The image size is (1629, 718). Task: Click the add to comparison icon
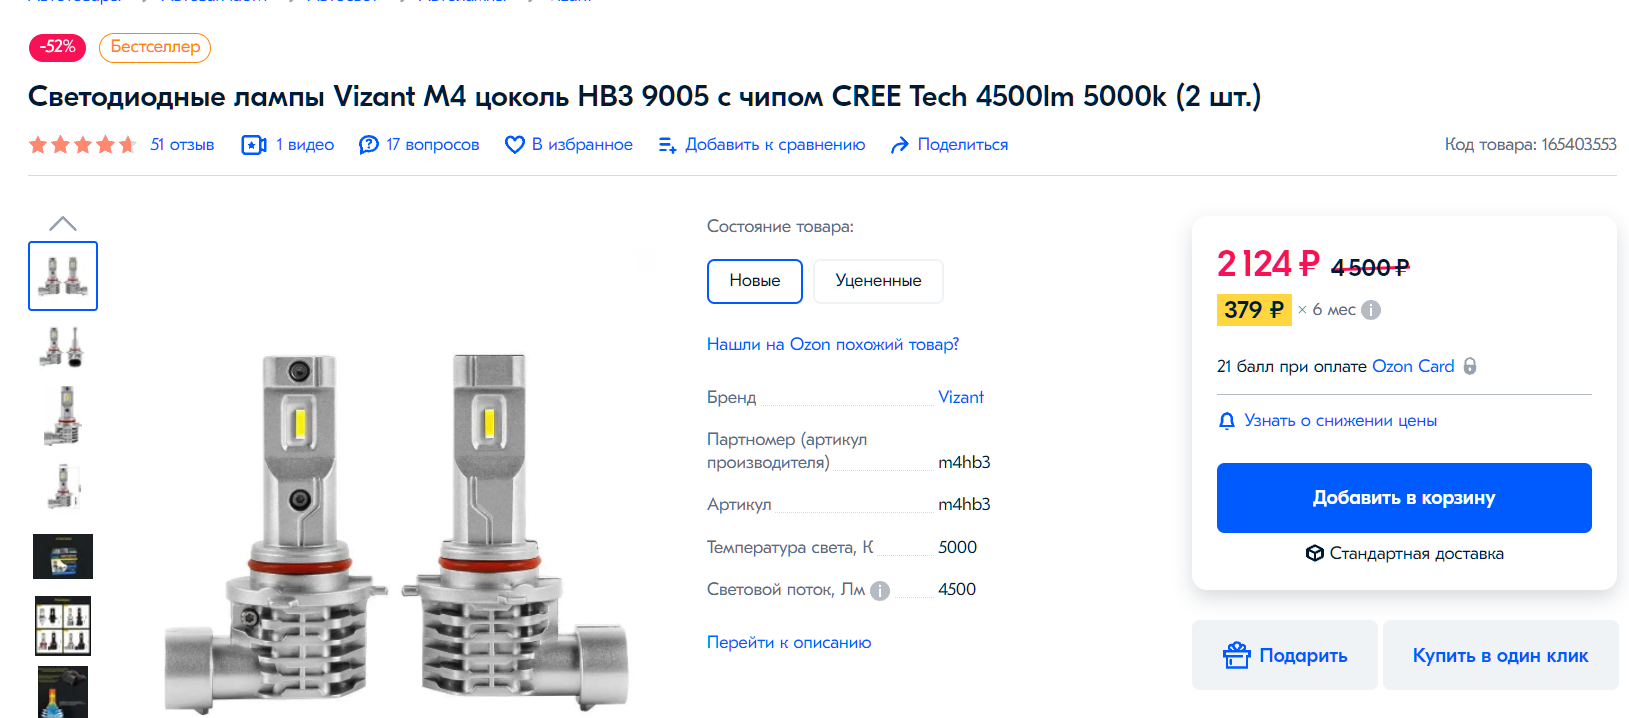tap(668, 145)
